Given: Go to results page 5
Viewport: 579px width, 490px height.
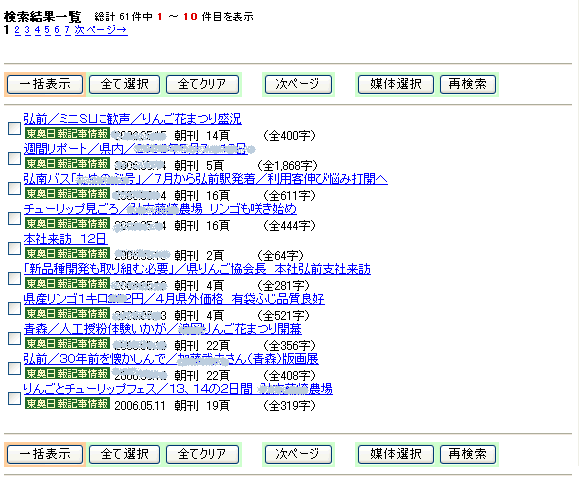Looking at the screenshot, I should tap(47, 30).
